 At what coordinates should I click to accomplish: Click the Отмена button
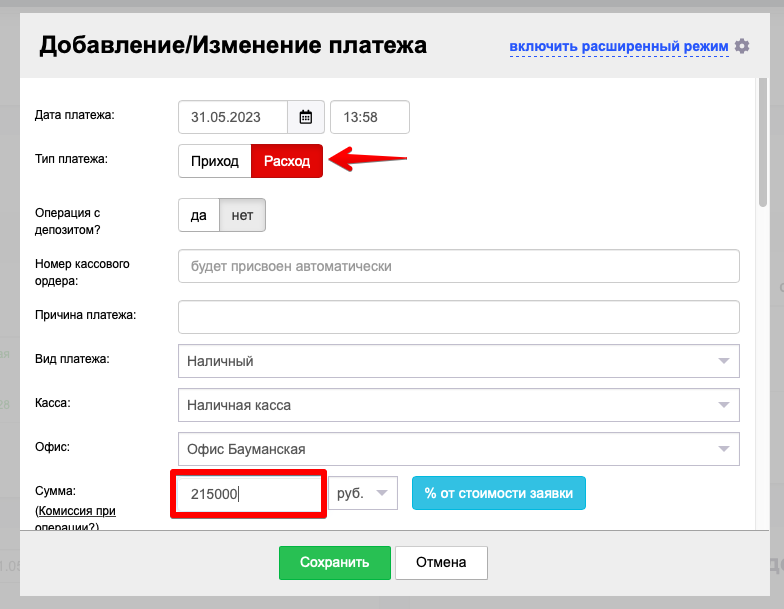(x=441, y=562)
